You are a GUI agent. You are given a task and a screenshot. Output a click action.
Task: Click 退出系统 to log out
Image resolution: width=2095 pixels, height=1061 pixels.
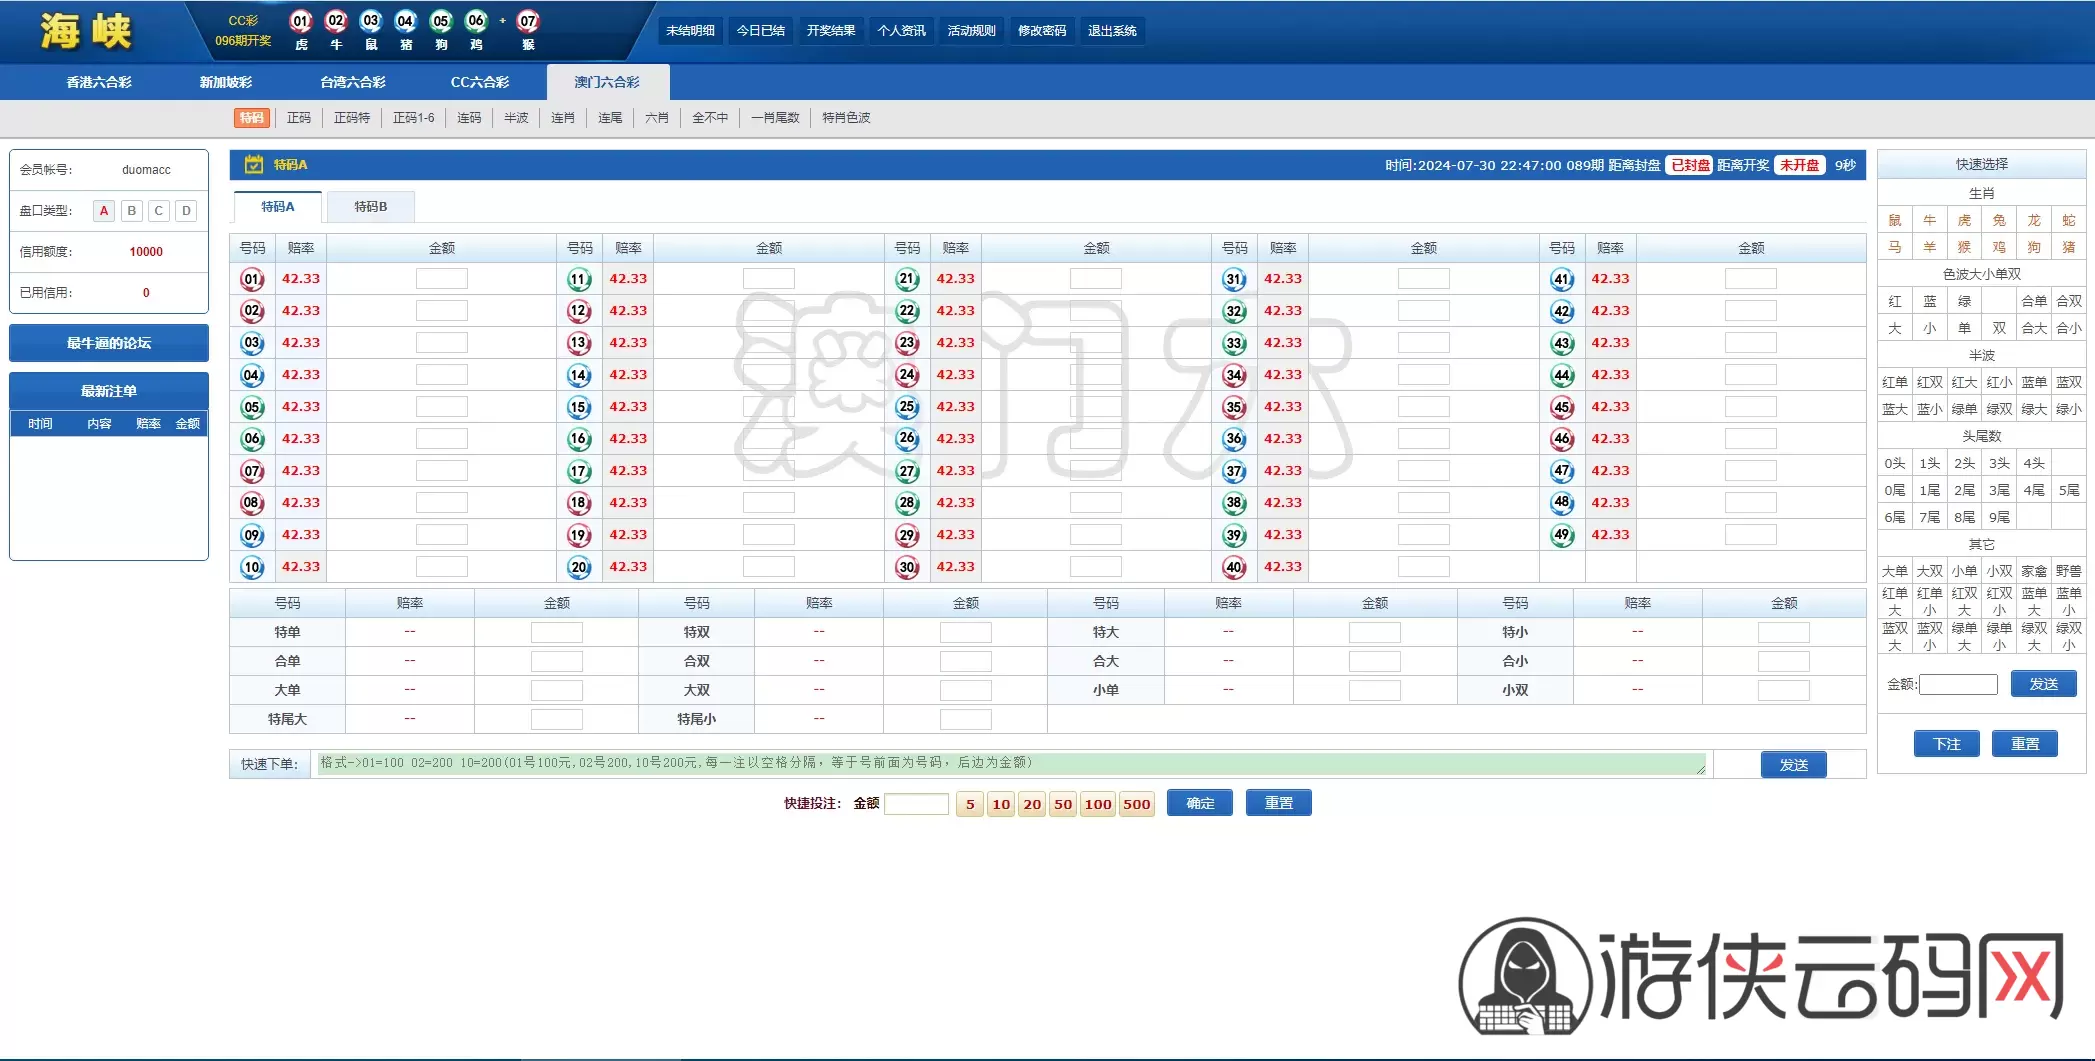pos(1112,31)
